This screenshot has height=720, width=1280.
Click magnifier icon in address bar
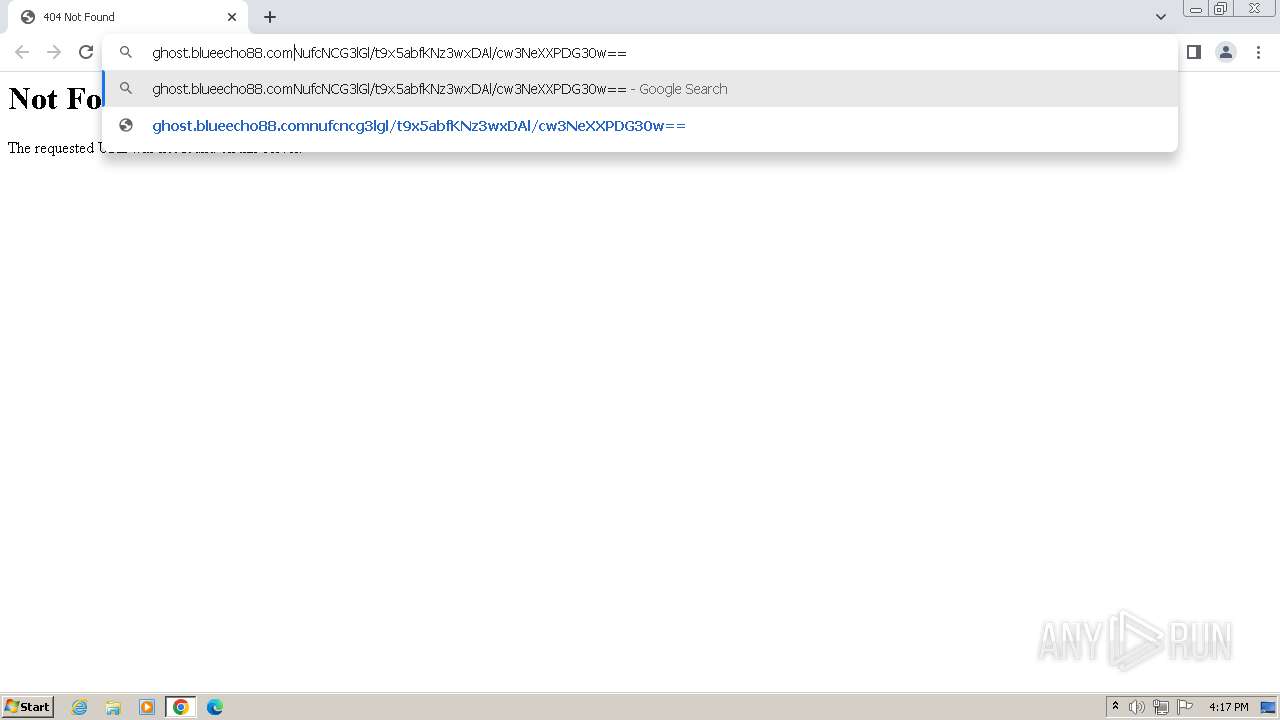point(126,52)
